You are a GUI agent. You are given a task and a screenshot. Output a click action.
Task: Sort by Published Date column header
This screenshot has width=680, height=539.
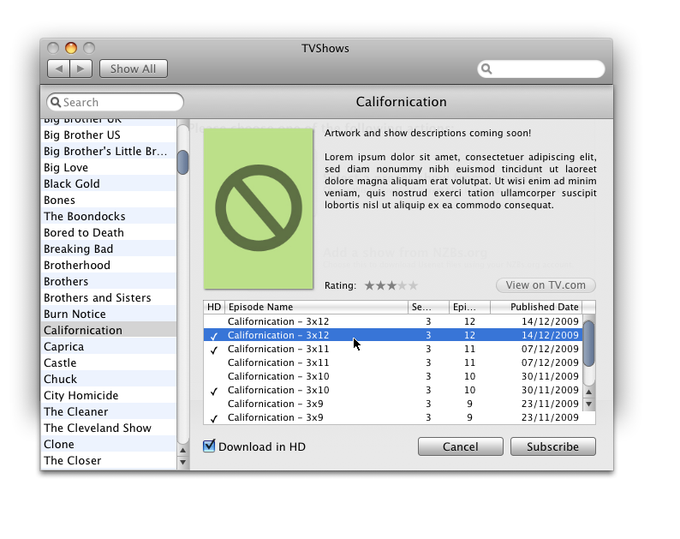(536, 307)
